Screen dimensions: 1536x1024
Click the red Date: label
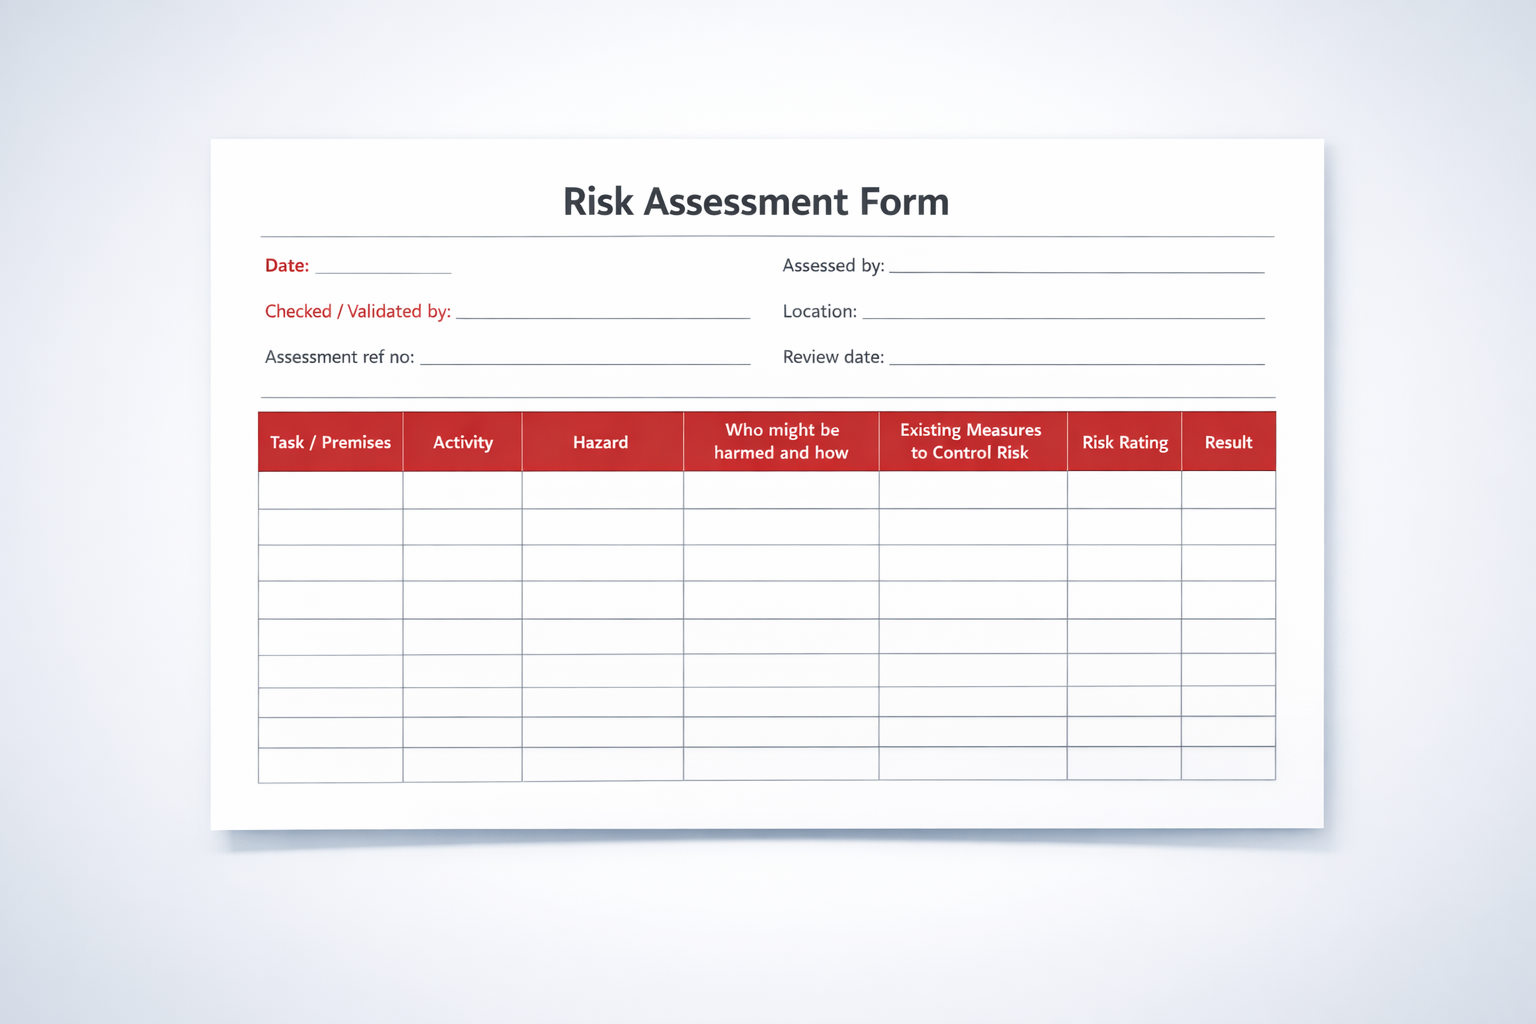[287, 266]
